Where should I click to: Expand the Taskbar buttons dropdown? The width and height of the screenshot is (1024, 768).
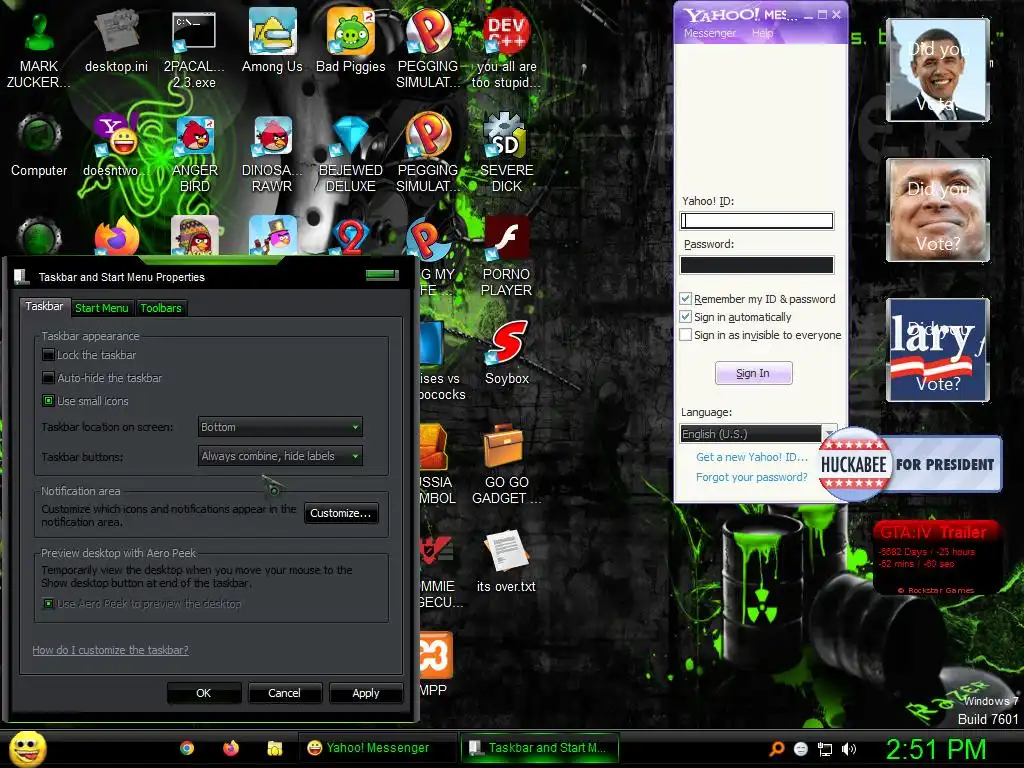280,456
